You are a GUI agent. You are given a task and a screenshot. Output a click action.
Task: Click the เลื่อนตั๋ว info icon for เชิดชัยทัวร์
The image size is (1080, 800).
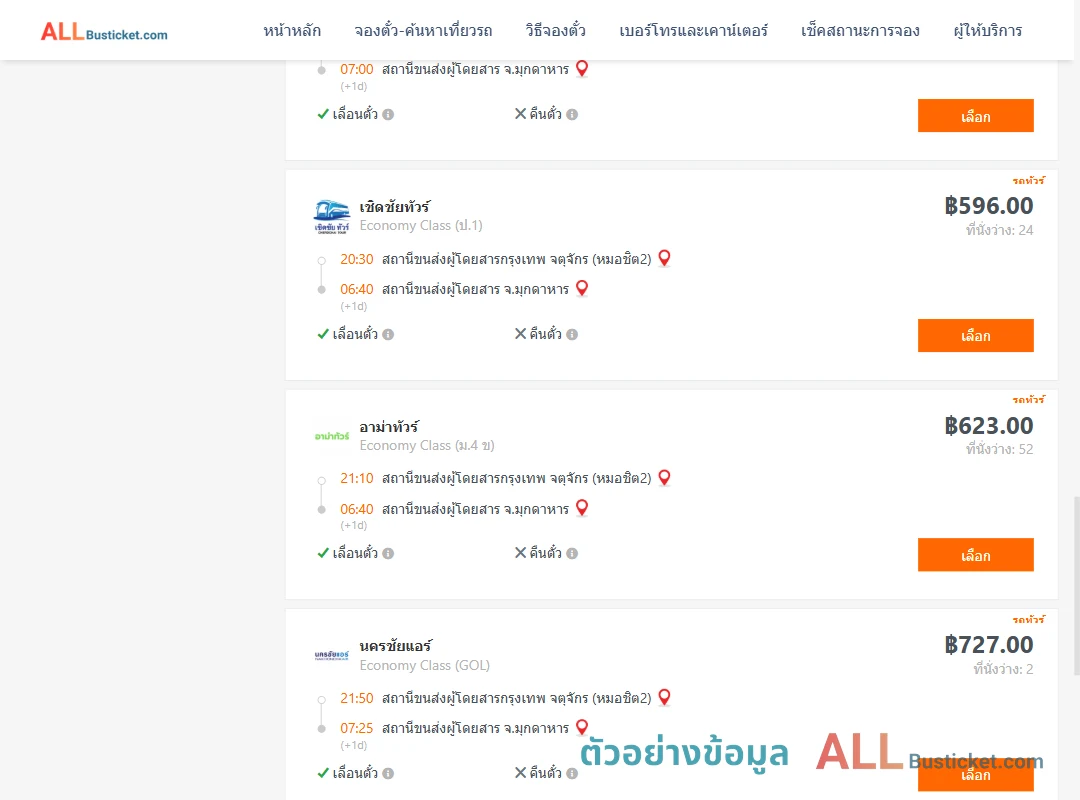click(388, 334)
